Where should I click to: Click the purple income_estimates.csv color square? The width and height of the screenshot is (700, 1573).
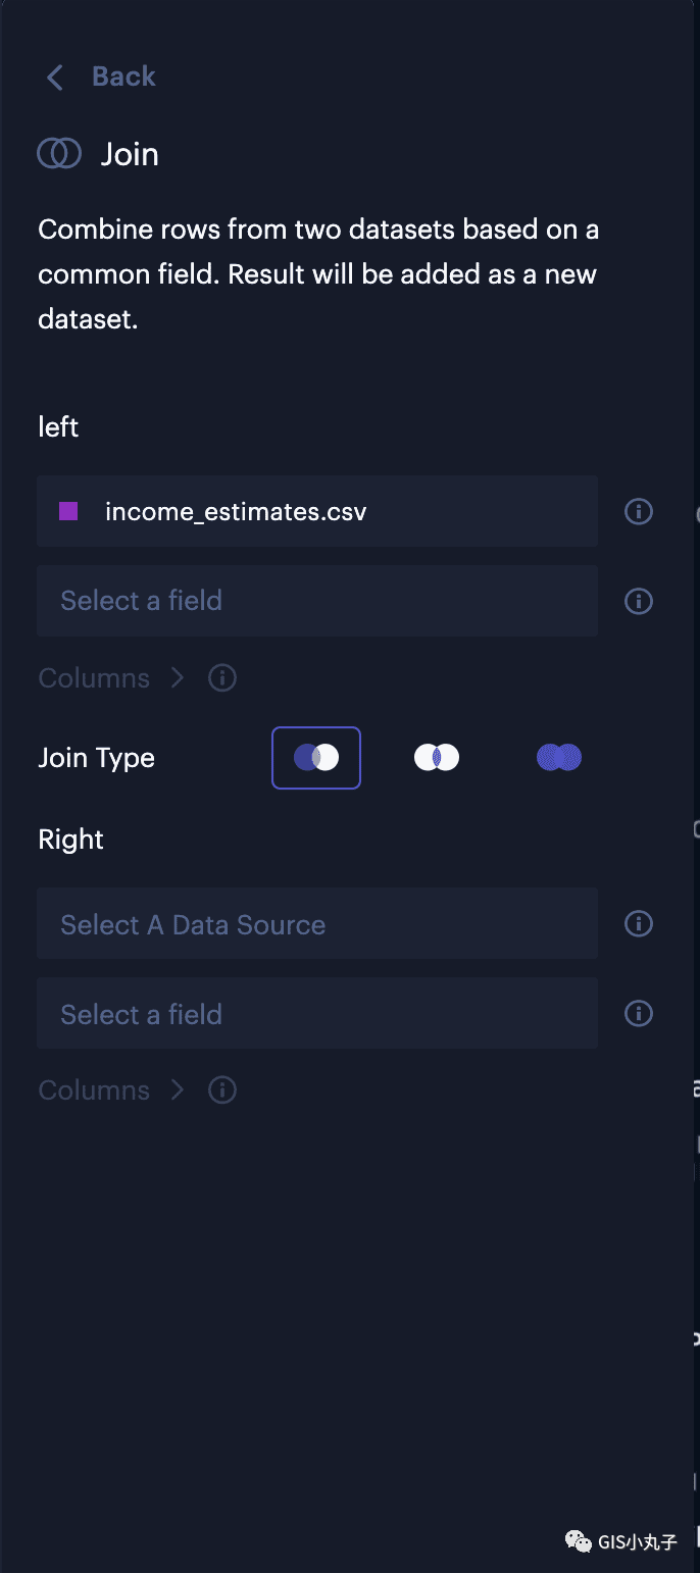click(x=69, y=512)
